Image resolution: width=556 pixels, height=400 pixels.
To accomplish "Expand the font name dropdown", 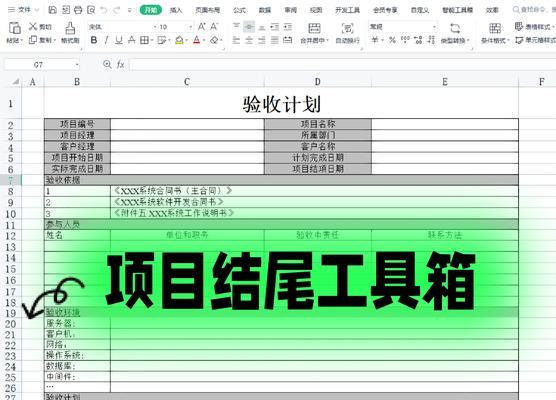I will pos(155,27).
